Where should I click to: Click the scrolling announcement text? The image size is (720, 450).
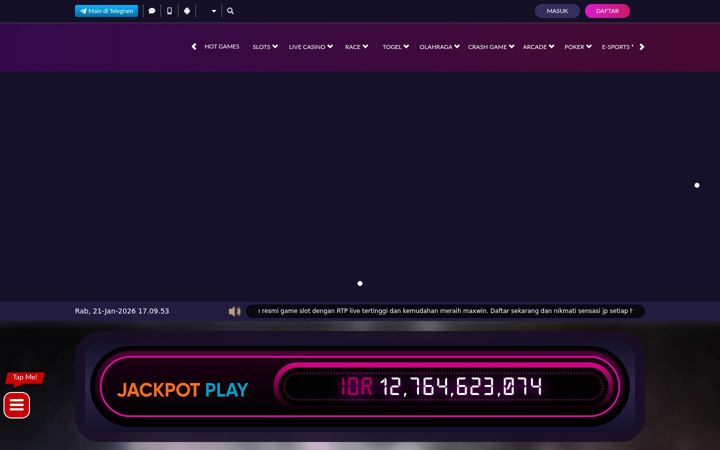tap(445, 311)
